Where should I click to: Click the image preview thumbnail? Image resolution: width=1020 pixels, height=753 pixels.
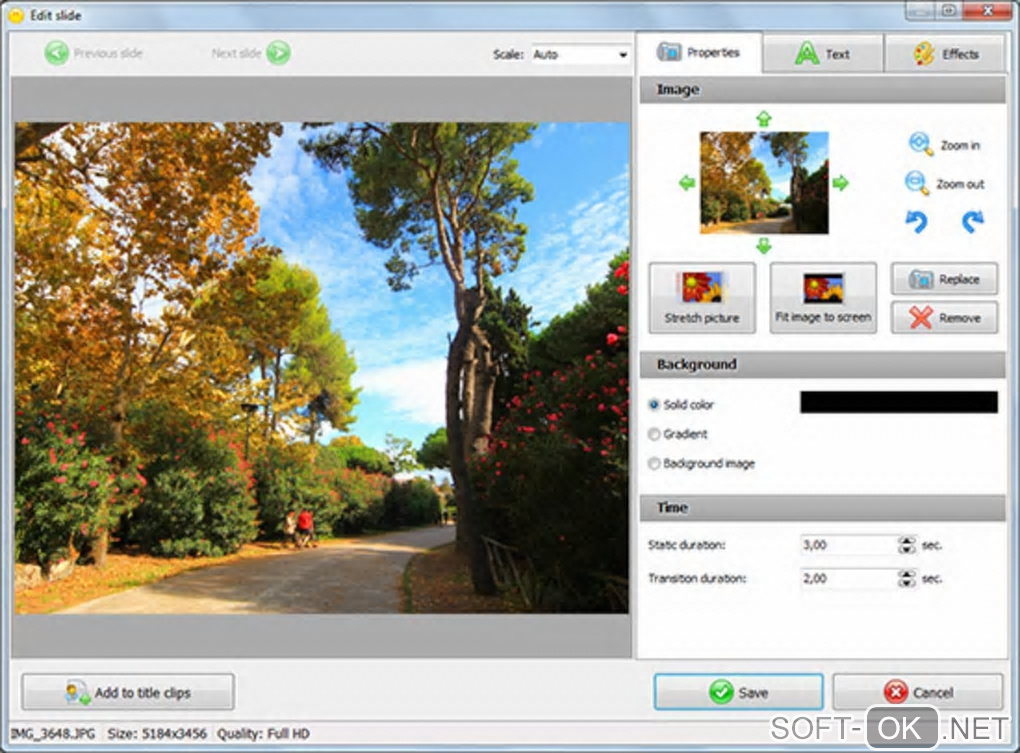tap(764, 183)
